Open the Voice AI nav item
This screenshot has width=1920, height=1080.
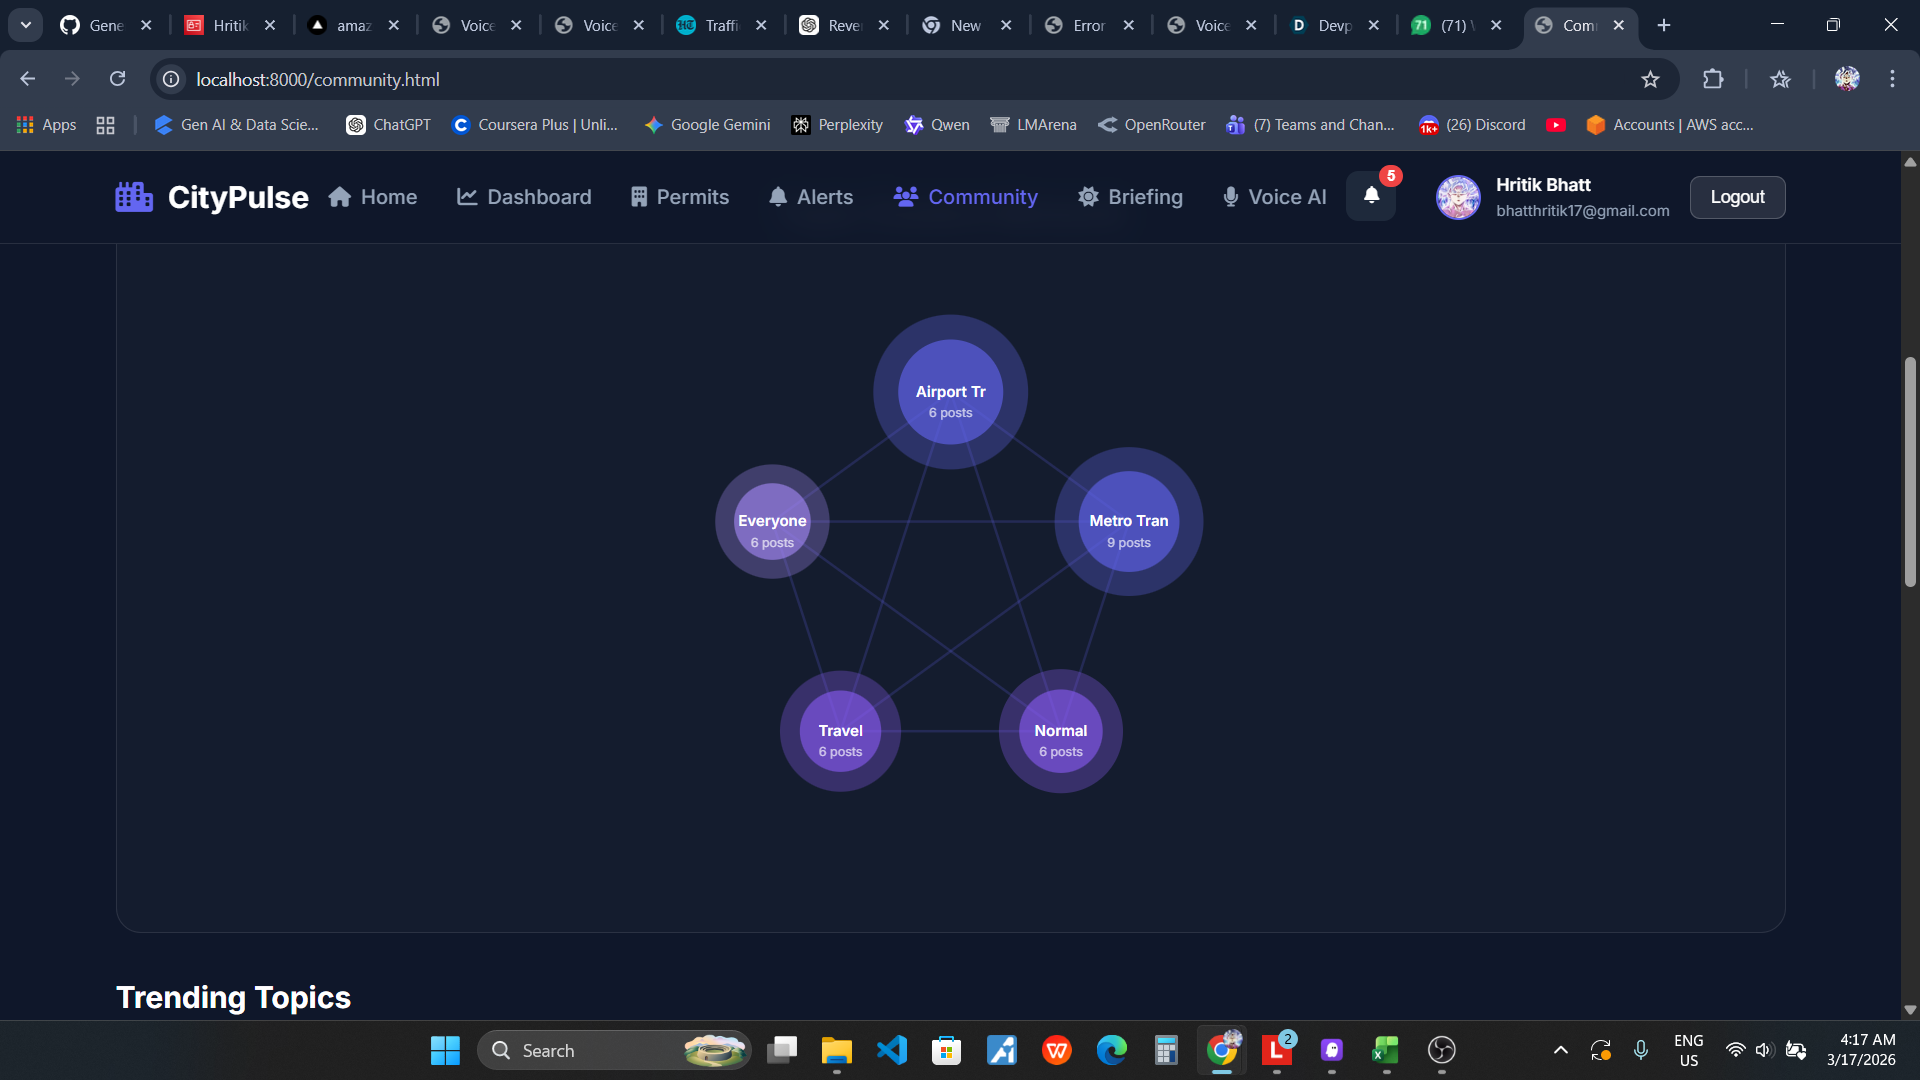1275,197
